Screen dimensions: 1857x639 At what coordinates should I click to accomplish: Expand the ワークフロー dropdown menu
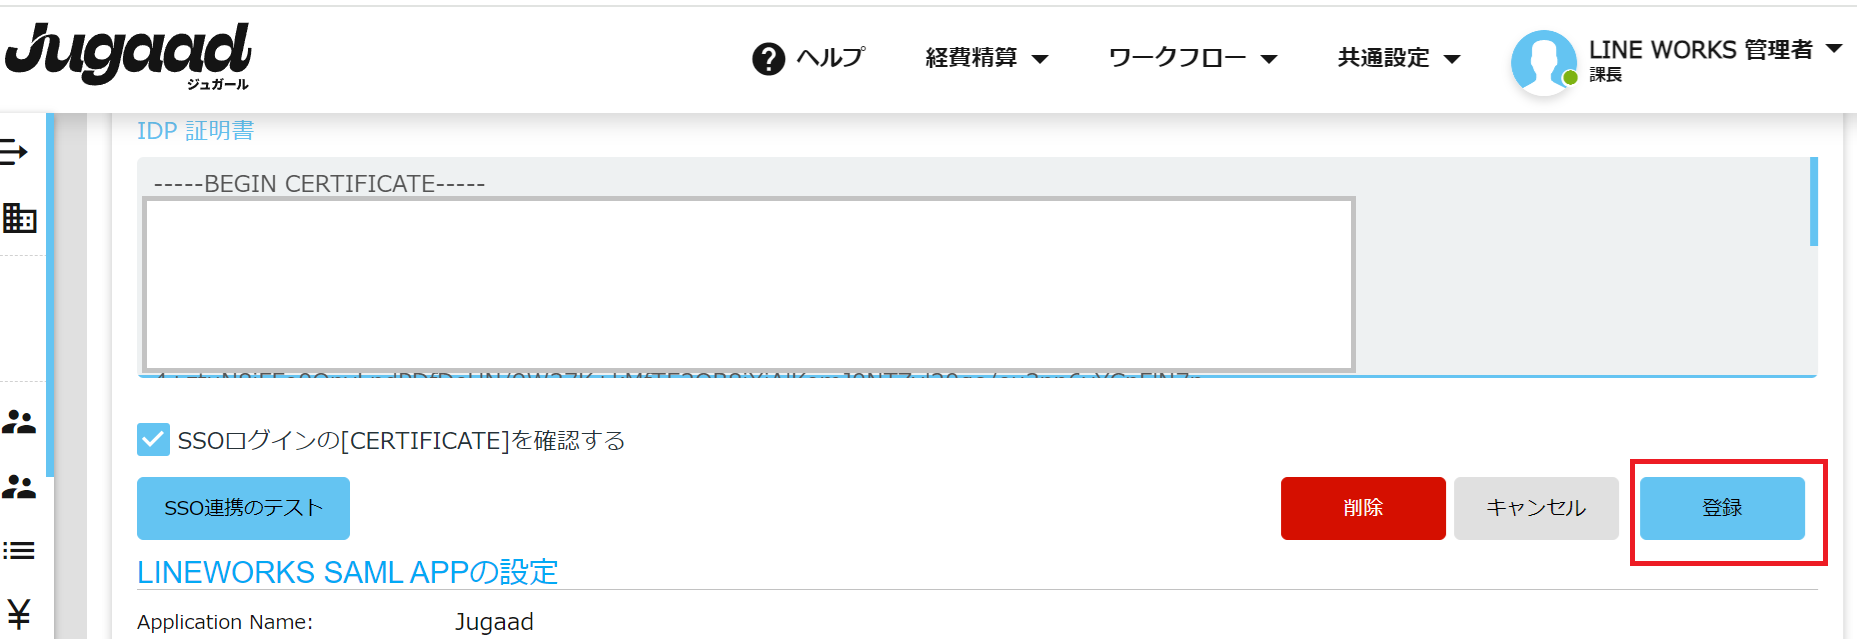(1193, 58)
